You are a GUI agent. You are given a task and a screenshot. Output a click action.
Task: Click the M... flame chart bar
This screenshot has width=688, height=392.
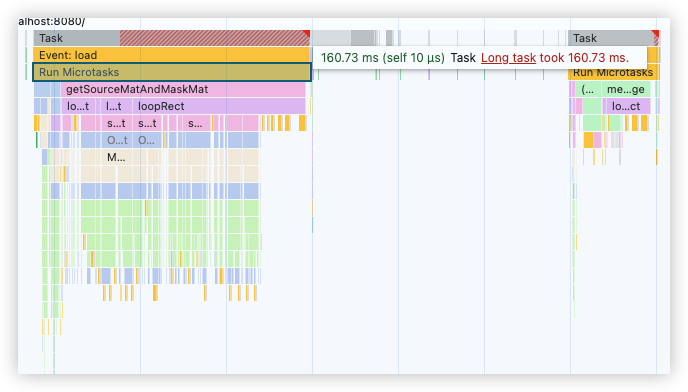click(x=116, y=158)
